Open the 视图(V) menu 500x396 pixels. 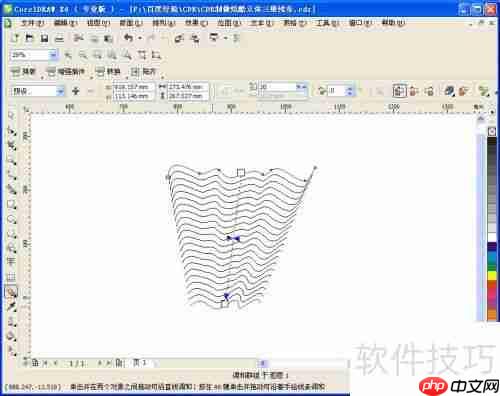98,23
